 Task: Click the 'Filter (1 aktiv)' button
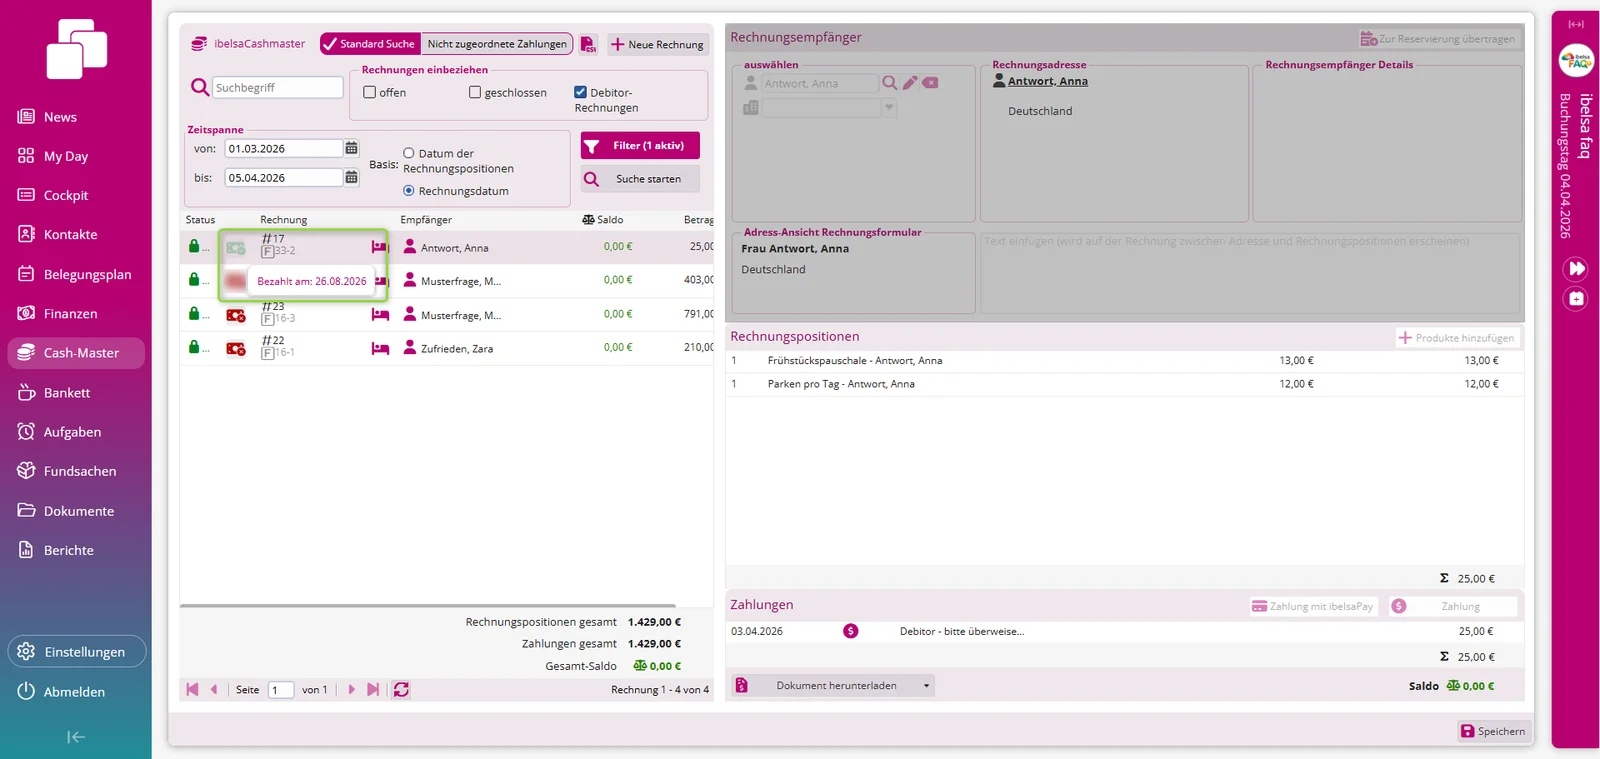640,146
